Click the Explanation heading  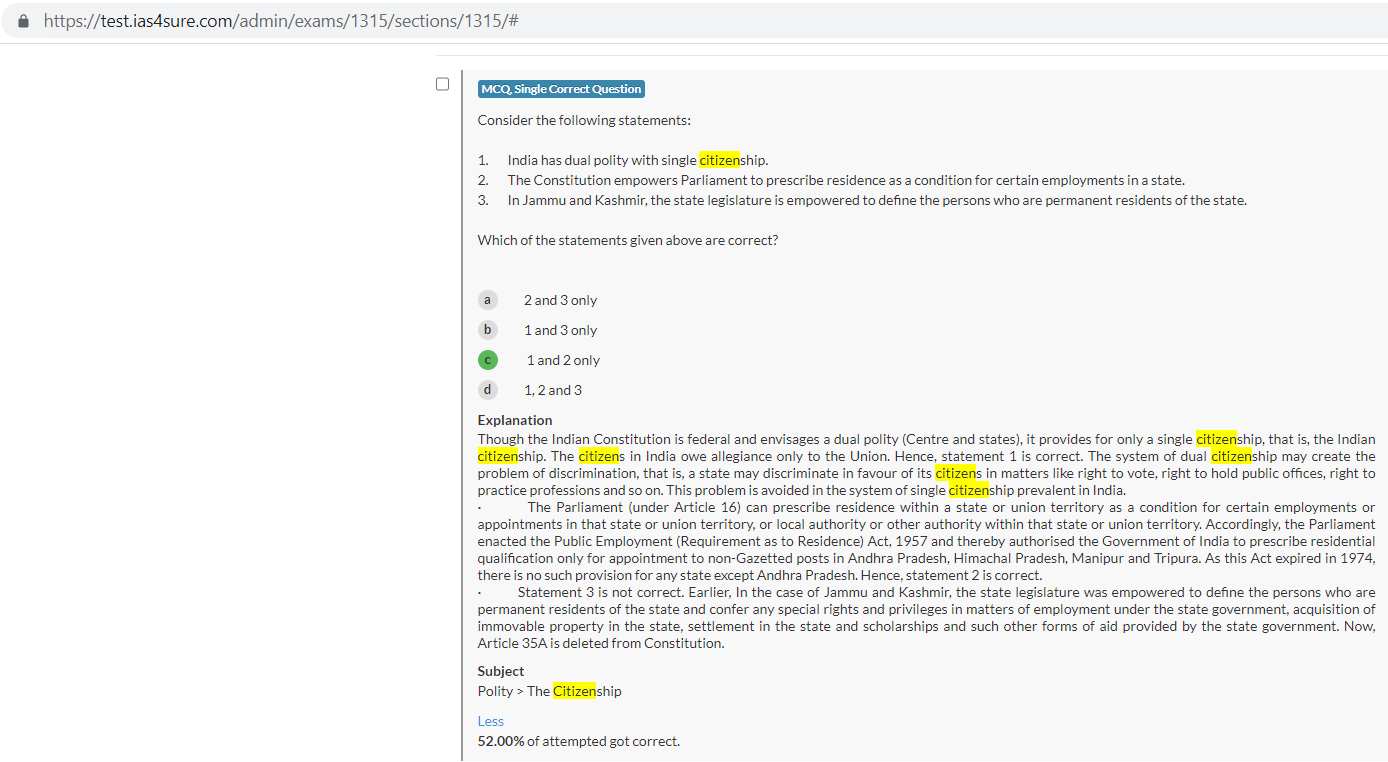click(x=514, y=420)
